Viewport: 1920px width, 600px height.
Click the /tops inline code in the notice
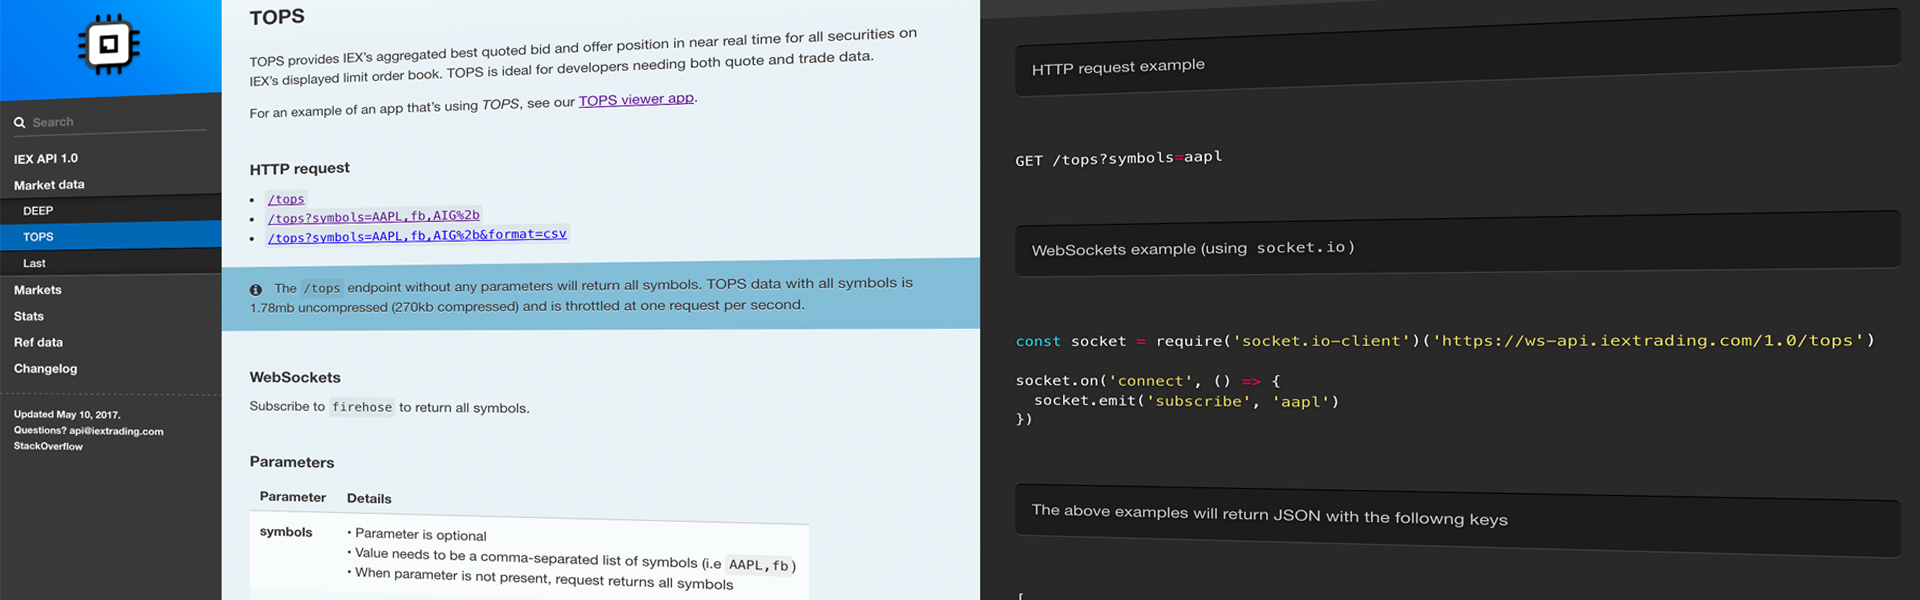322,288
